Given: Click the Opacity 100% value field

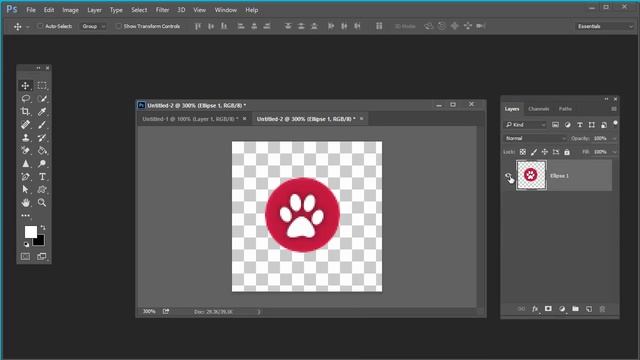Looking at the screenshot, I should tap(600, 138).
